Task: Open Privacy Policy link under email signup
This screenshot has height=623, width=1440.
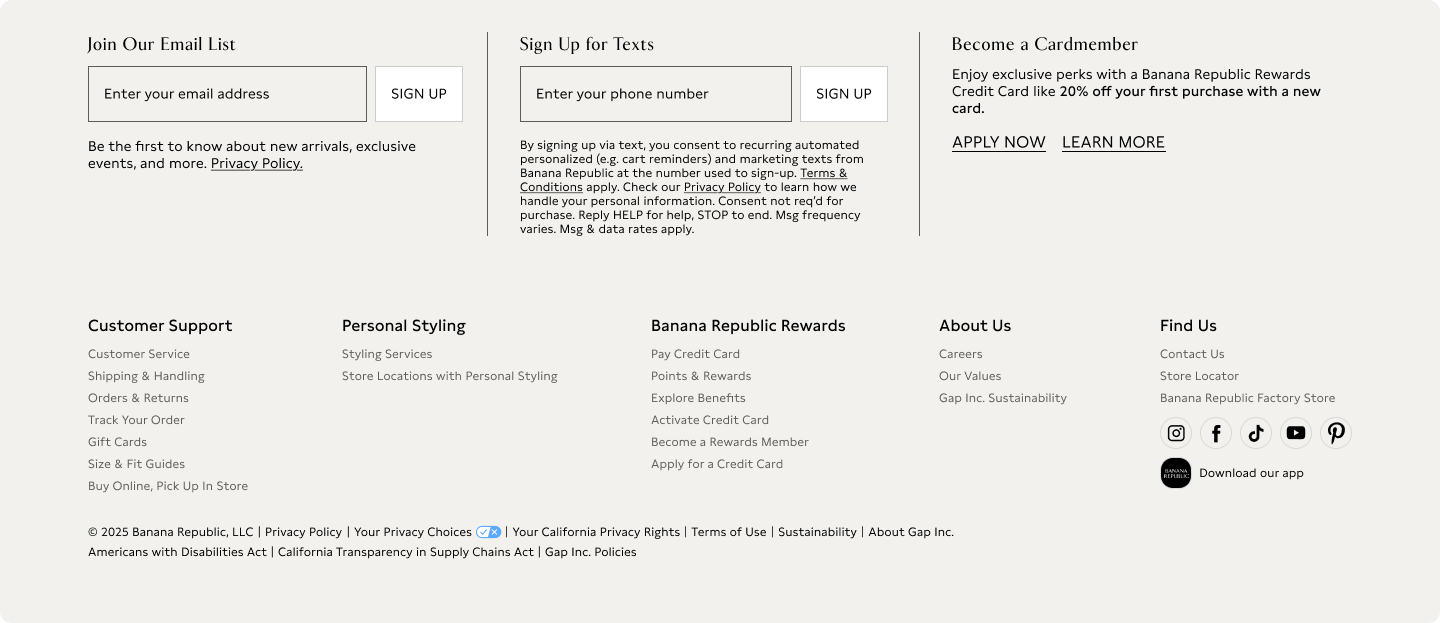Action: point(257,163)
